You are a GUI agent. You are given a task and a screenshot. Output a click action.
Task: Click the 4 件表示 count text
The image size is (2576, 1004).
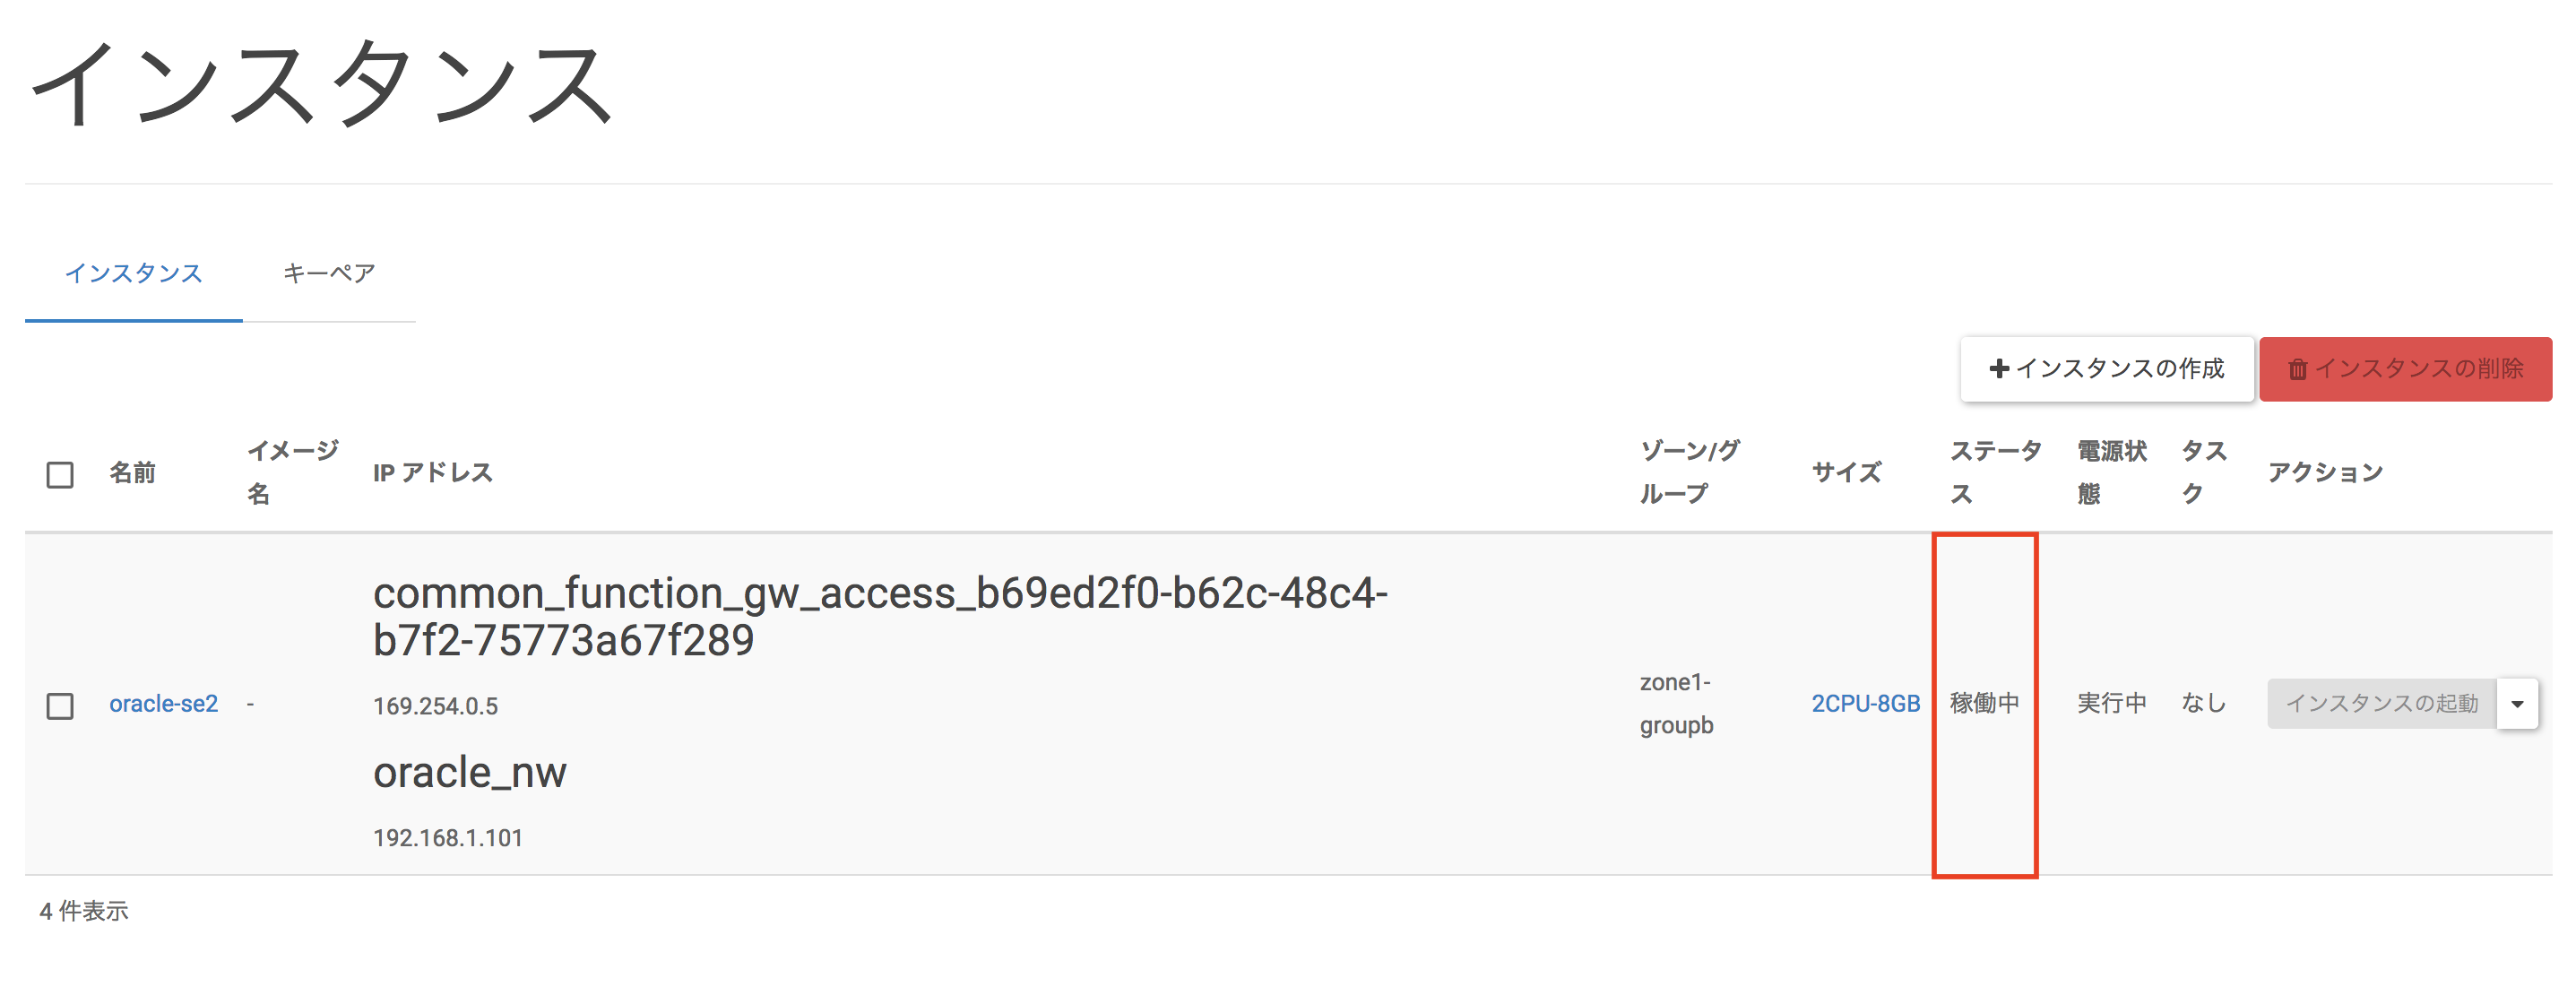tap(84, 911)
